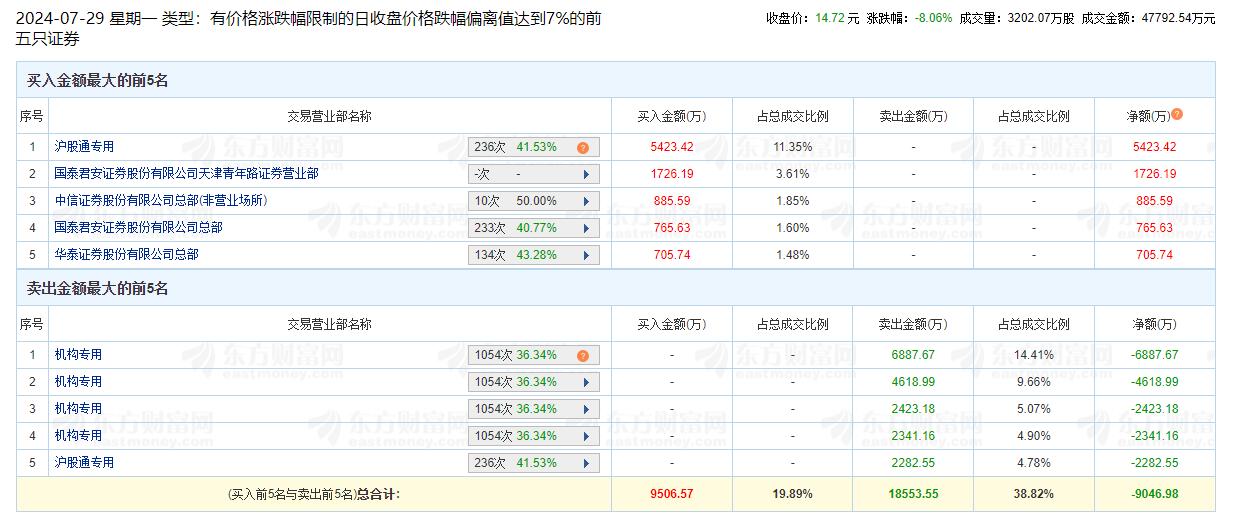Expand arrow in sell row 5 沪股通专用 badge

(586, 463)
